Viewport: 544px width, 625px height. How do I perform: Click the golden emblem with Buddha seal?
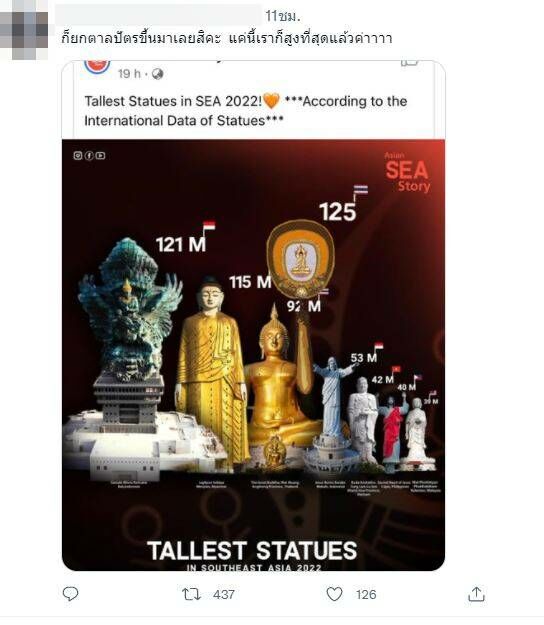pos(301,258)
